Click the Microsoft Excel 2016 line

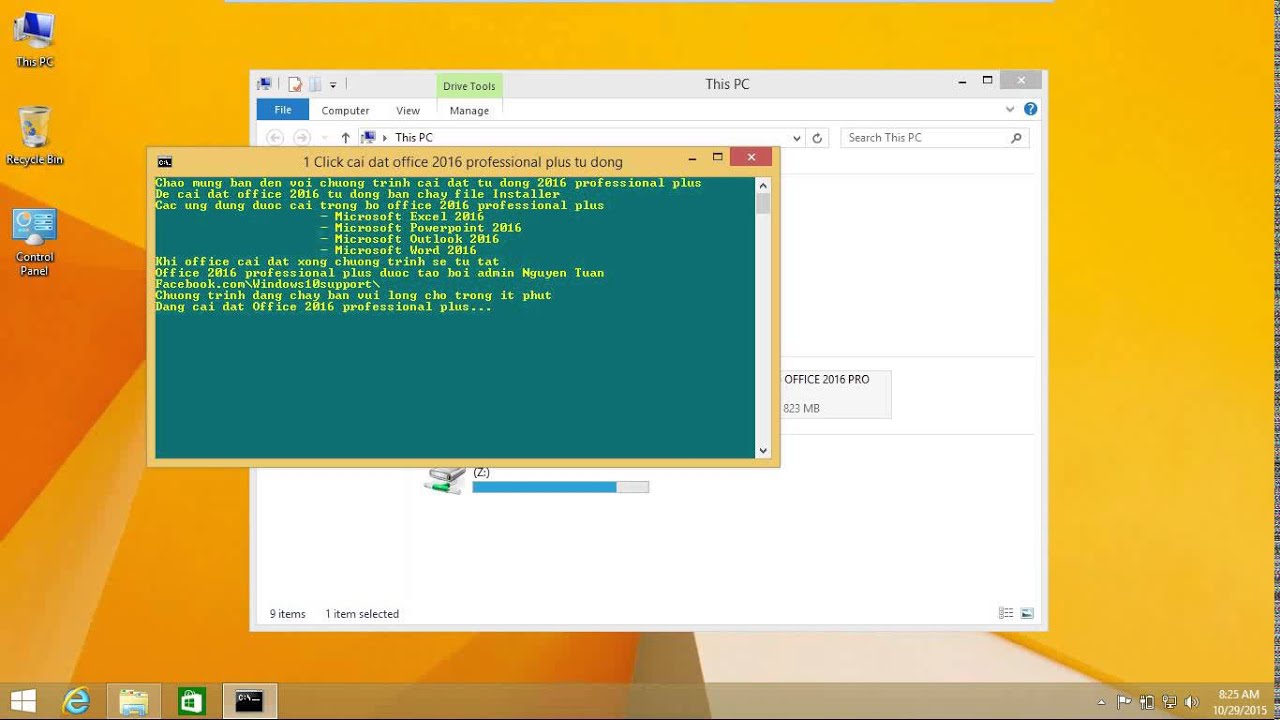(402, 216)
